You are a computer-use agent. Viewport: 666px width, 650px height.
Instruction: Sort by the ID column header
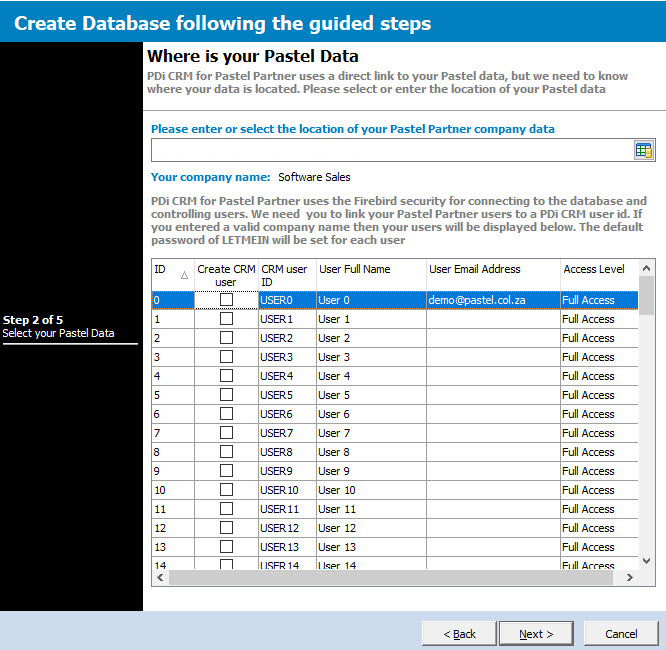pos(173,275)
